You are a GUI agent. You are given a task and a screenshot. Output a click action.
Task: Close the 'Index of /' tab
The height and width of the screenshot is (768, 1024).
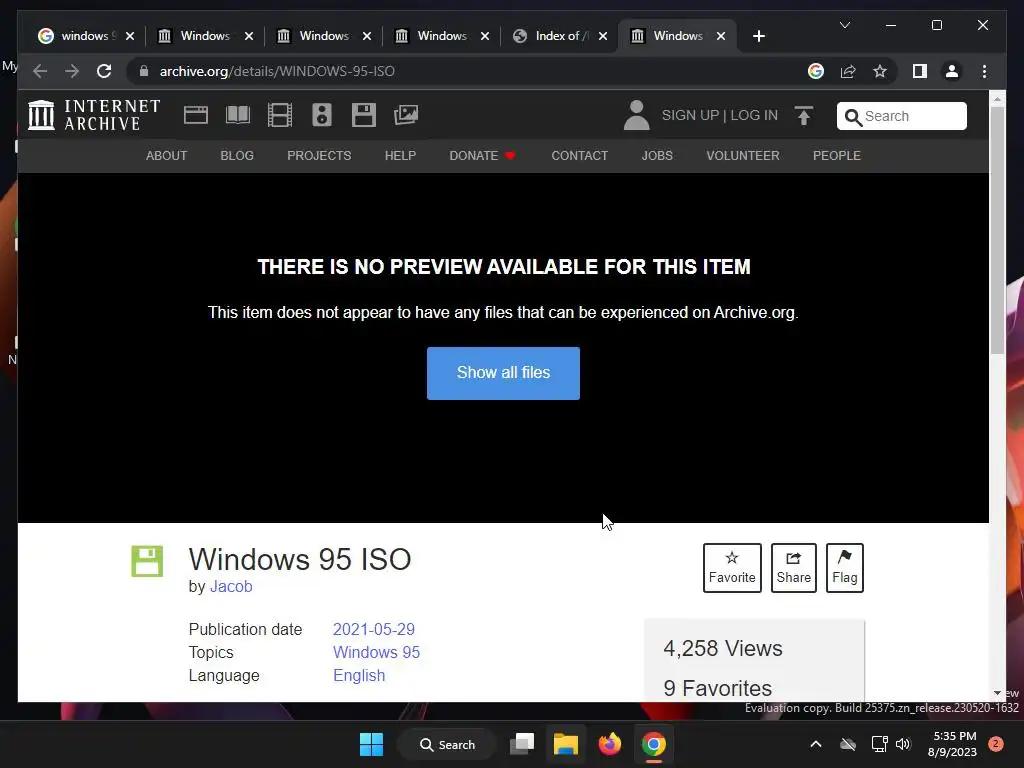(x=603, y=36)
